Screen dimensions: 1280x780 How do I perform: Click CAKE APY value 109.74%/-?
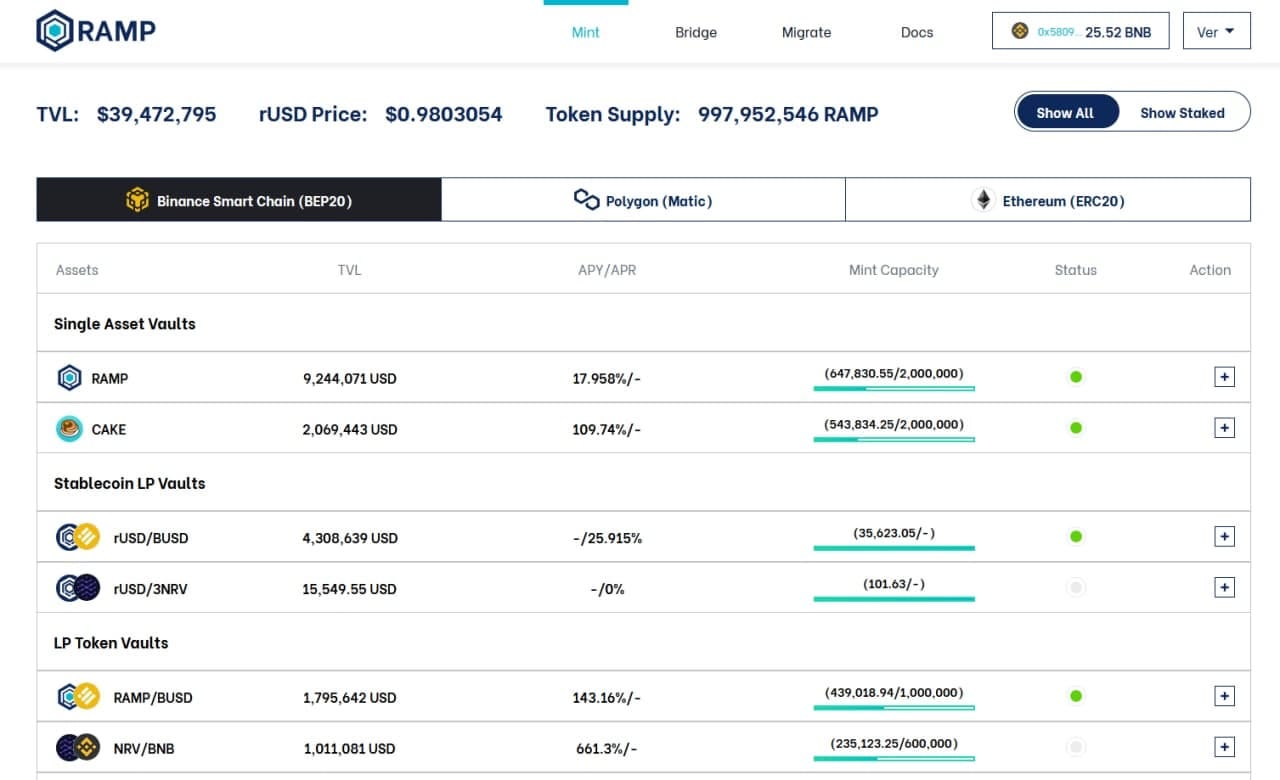(607, 430)
